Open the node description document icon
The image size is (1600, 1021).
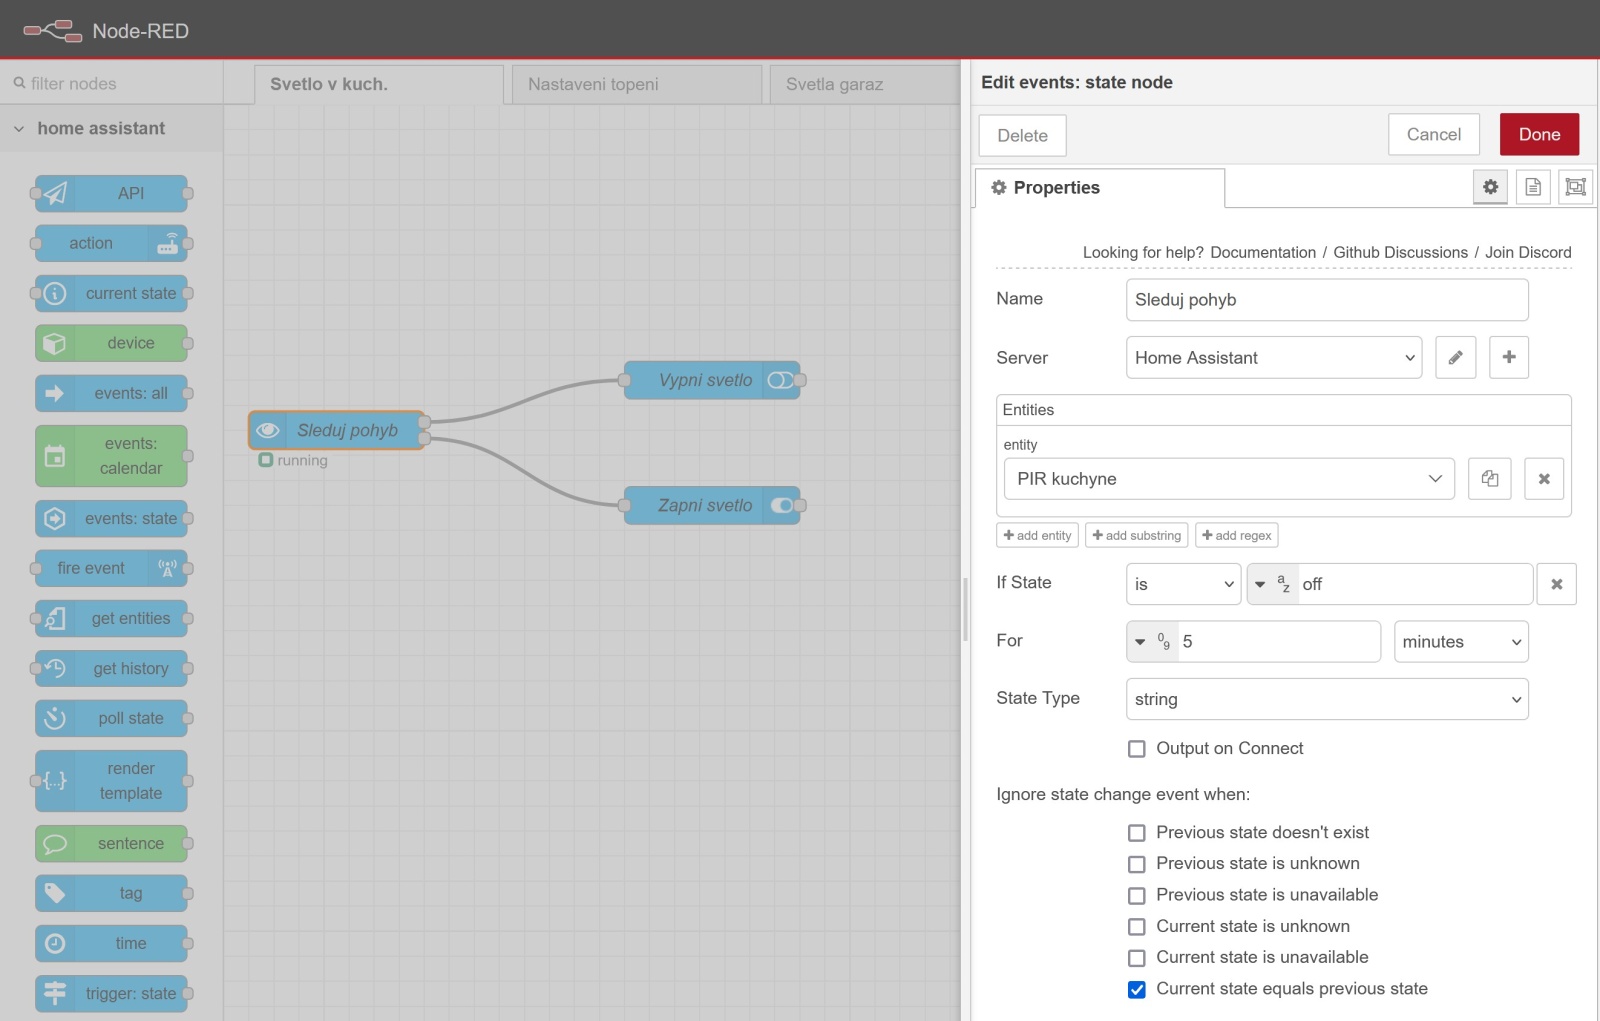tap(1533, 187)
